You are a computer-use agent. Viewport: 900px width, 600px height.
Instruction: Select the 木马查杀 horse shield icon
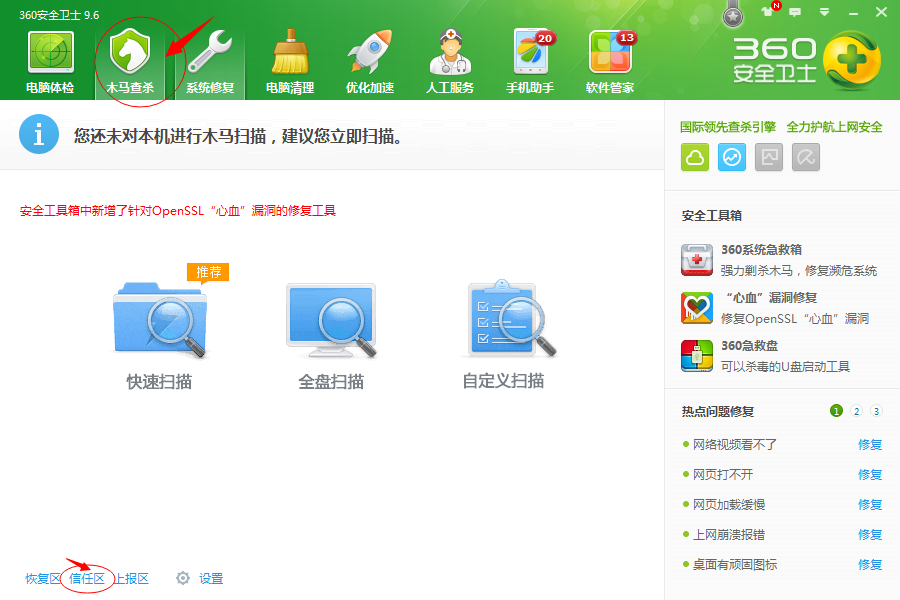point(130,55)
